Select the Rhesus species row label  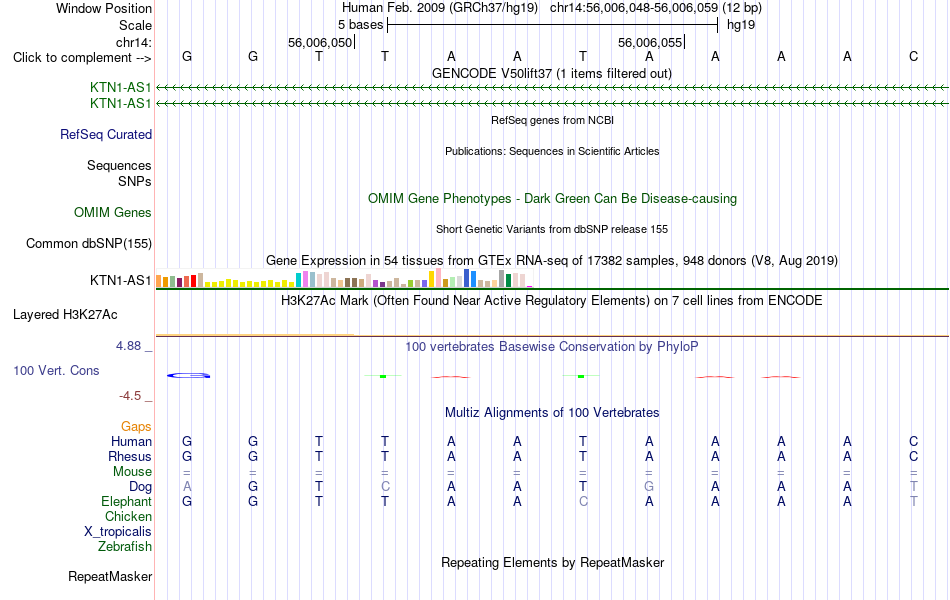(x=130, y=456)
